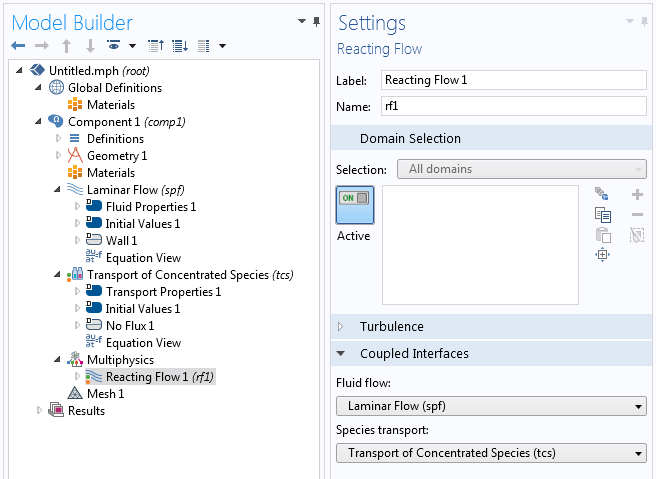Click the Label text field
This screenshot has width=656, height=479.
512,80
